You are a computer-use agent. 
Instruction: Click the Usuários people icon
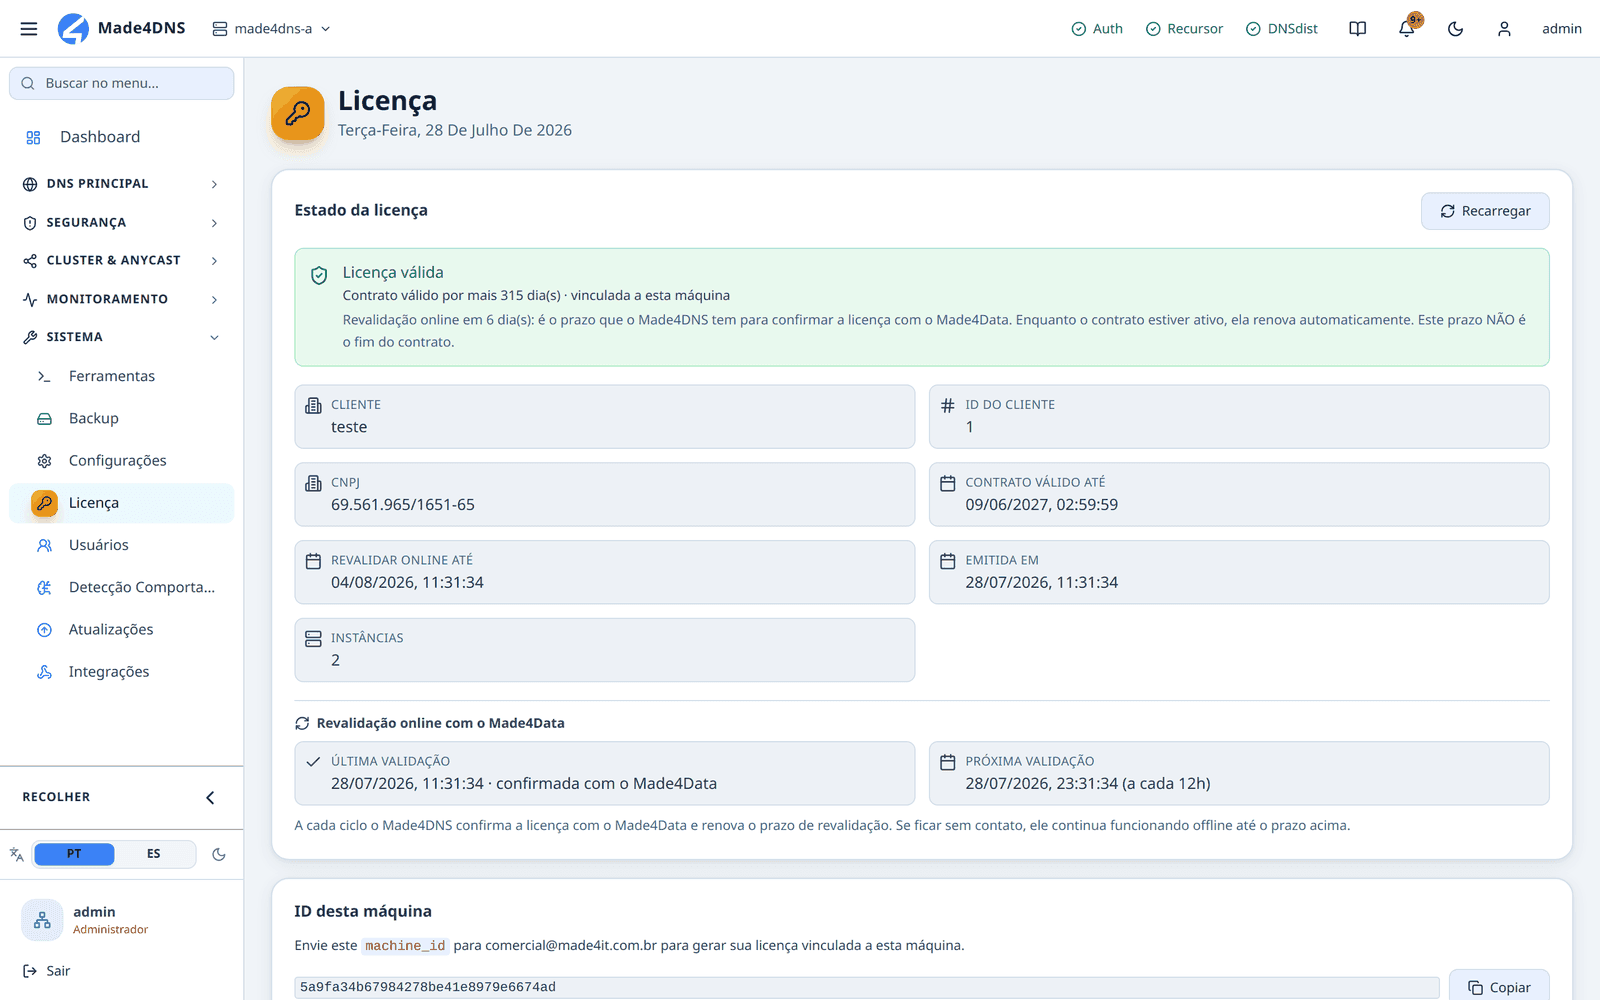[x=44, y=545]
